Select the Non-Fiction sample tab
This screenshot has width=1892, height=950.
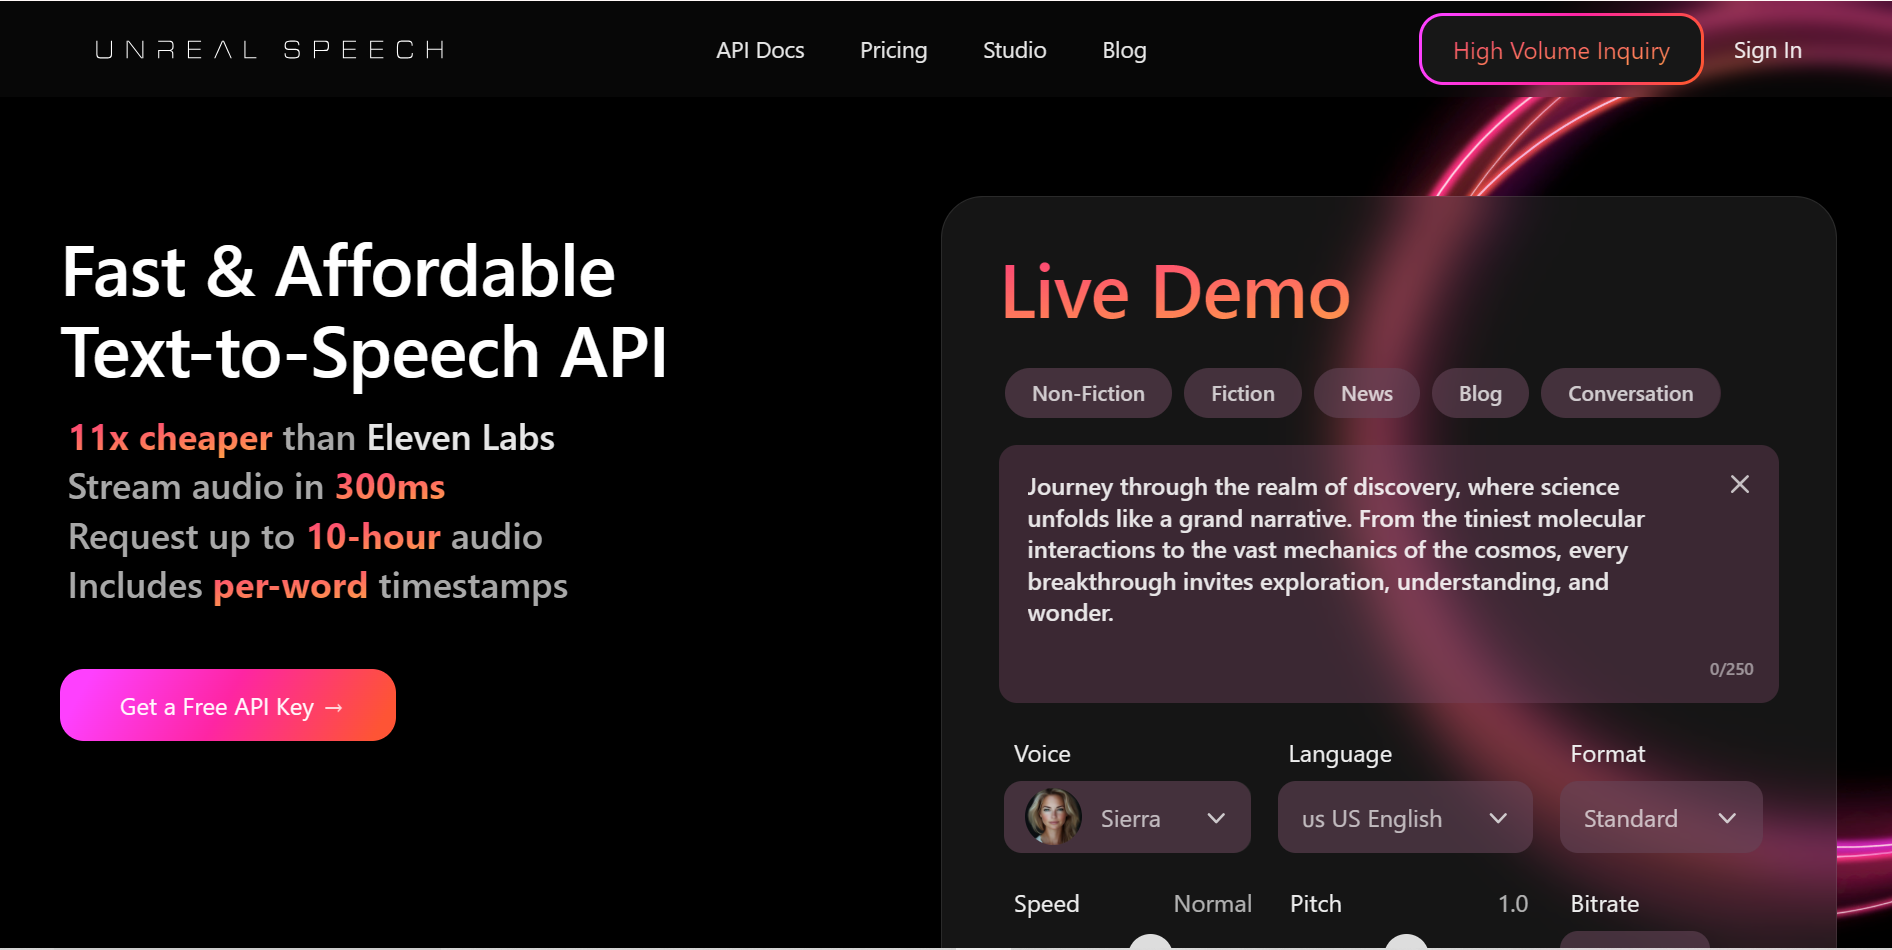click(x=1088, y=393)
